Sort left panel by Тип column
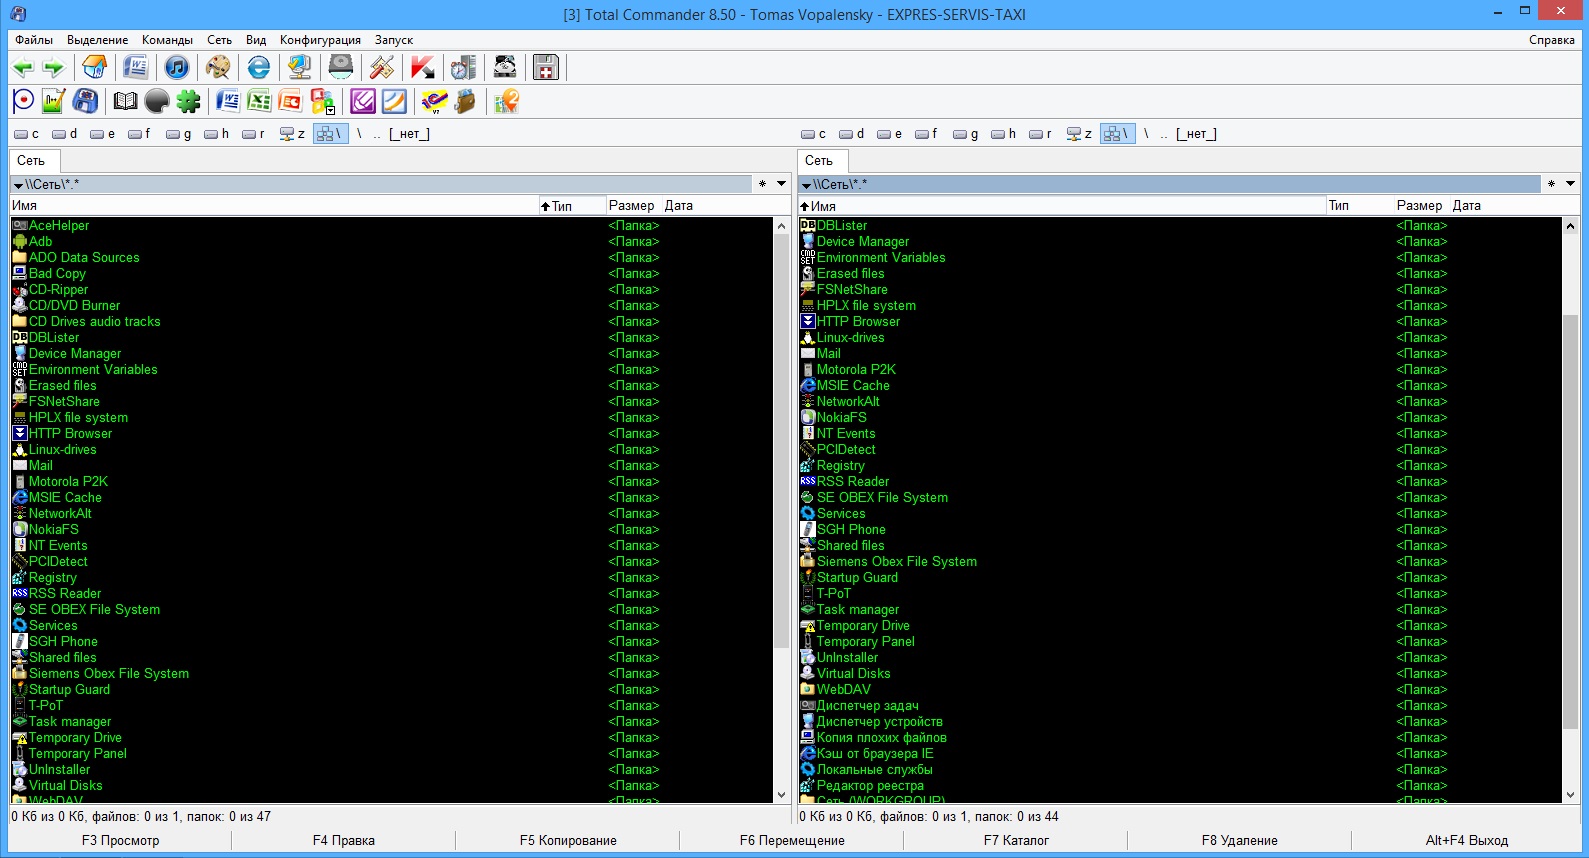 [572, 206]
